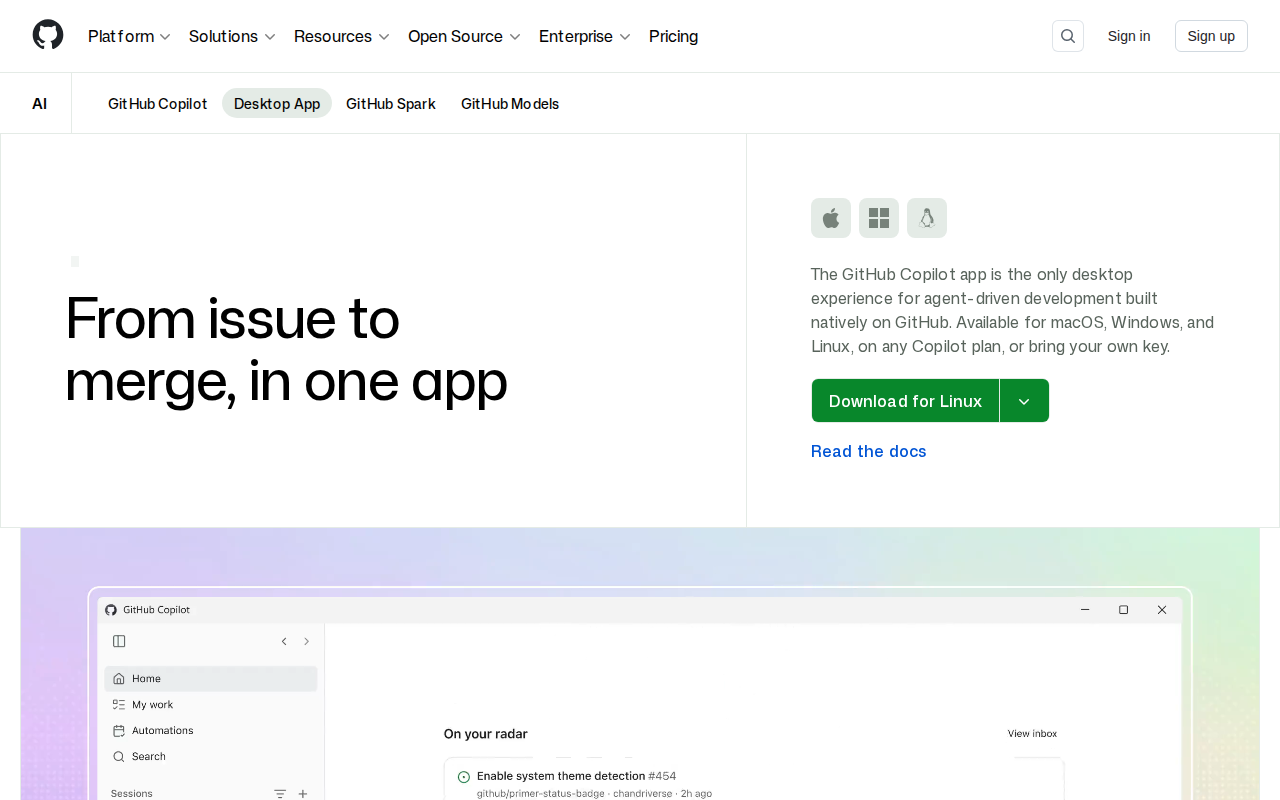Click the GitHub Copilot title bar logo

111,610
